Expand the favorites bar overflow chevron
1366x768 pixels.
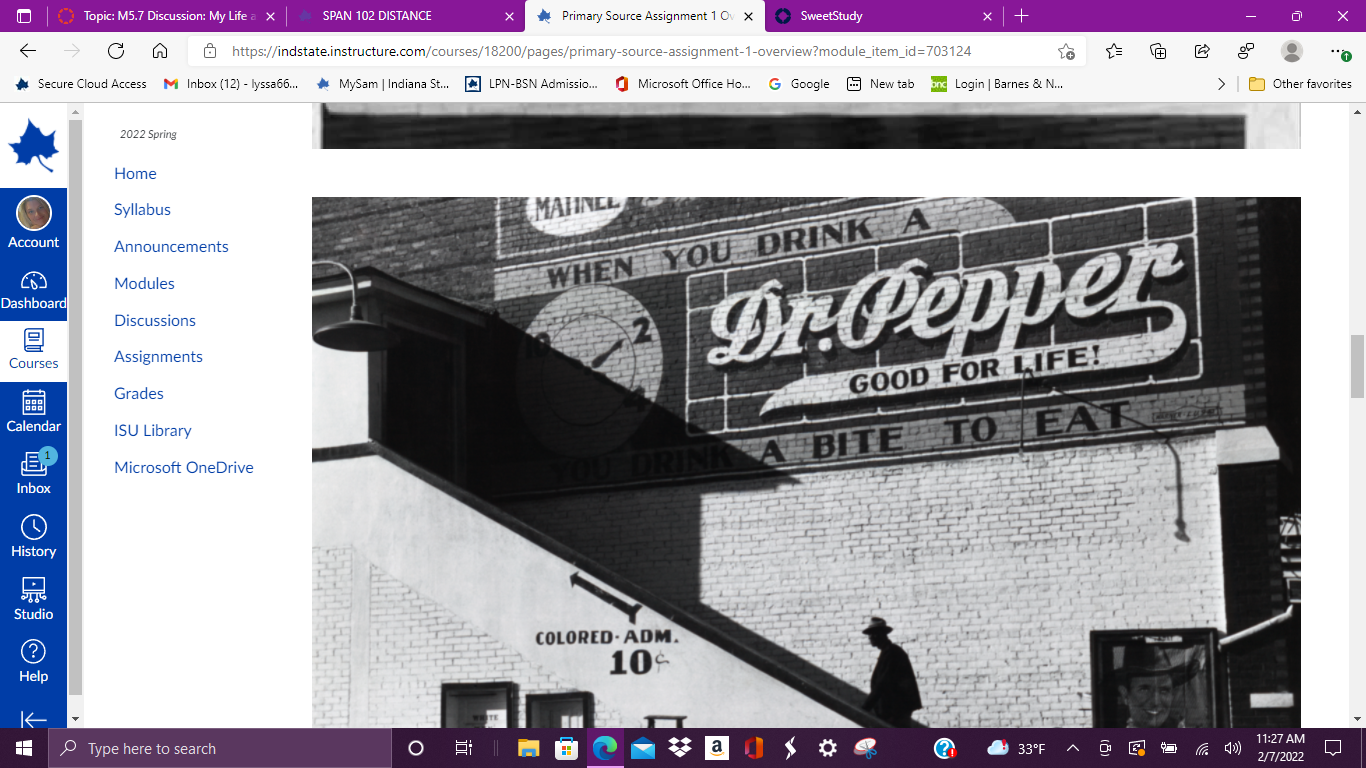(x=1221, y=84)
